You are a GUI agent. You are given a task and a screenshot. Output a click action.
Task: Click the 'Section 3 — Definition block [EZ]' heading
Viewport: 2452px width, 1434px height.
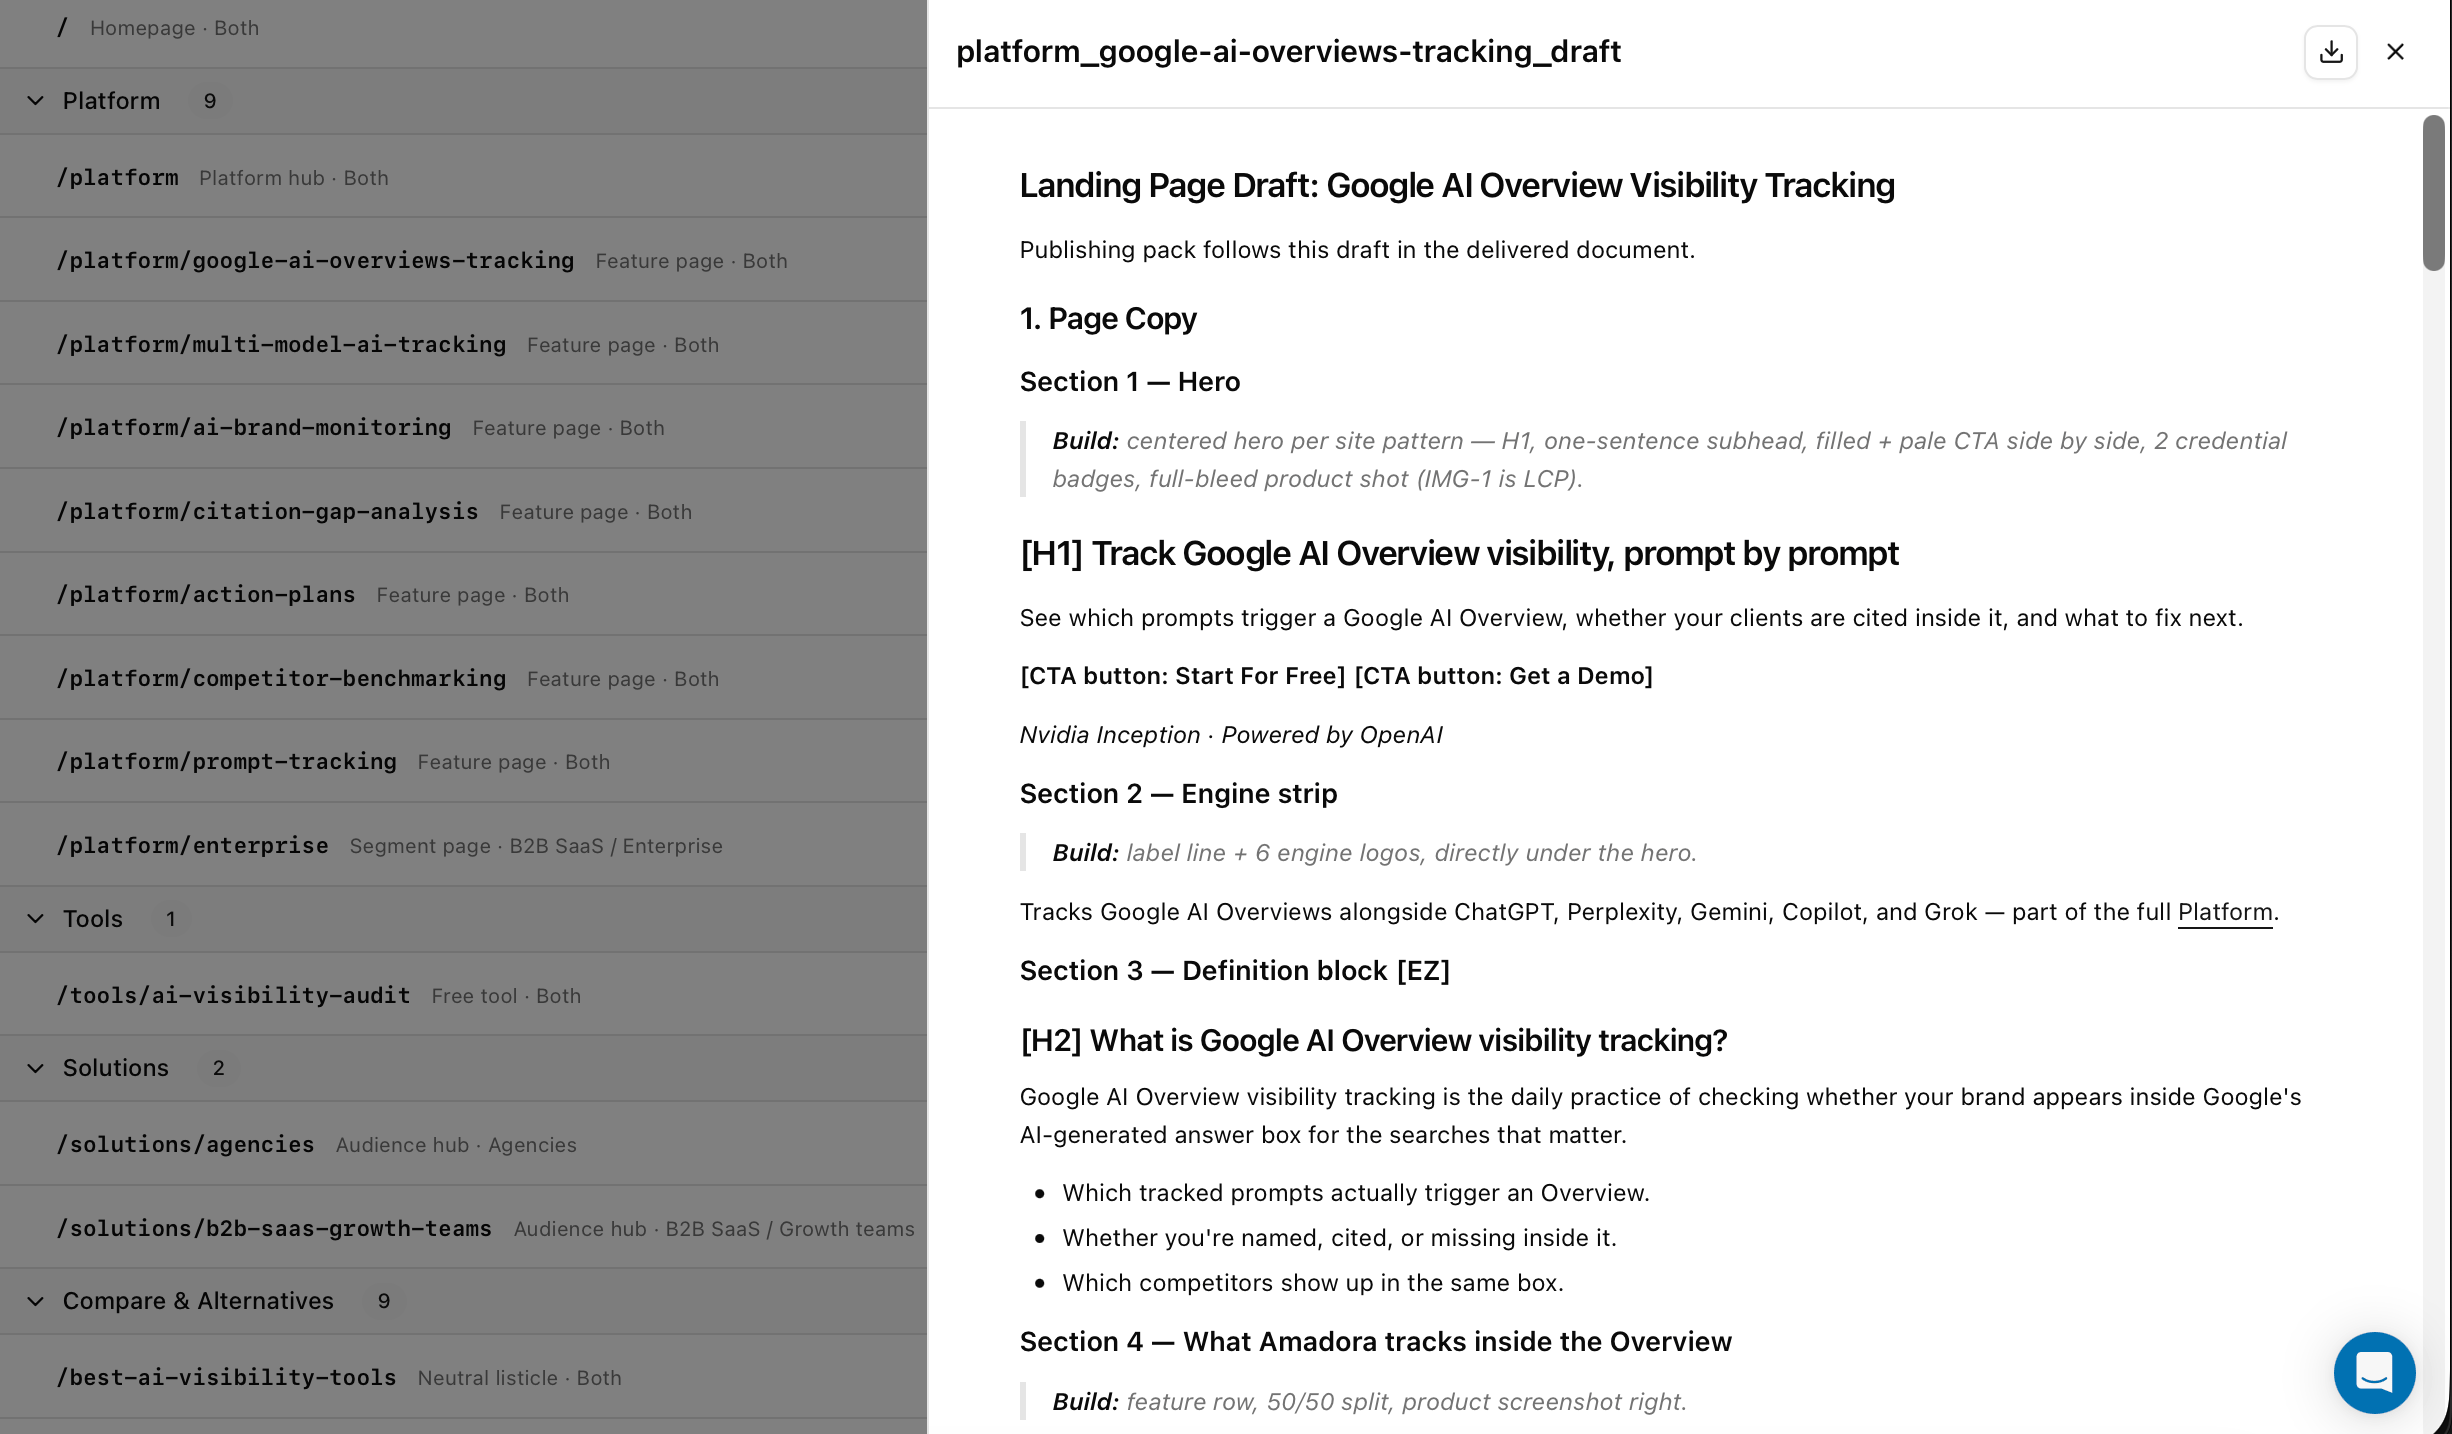coord(1235,971)
